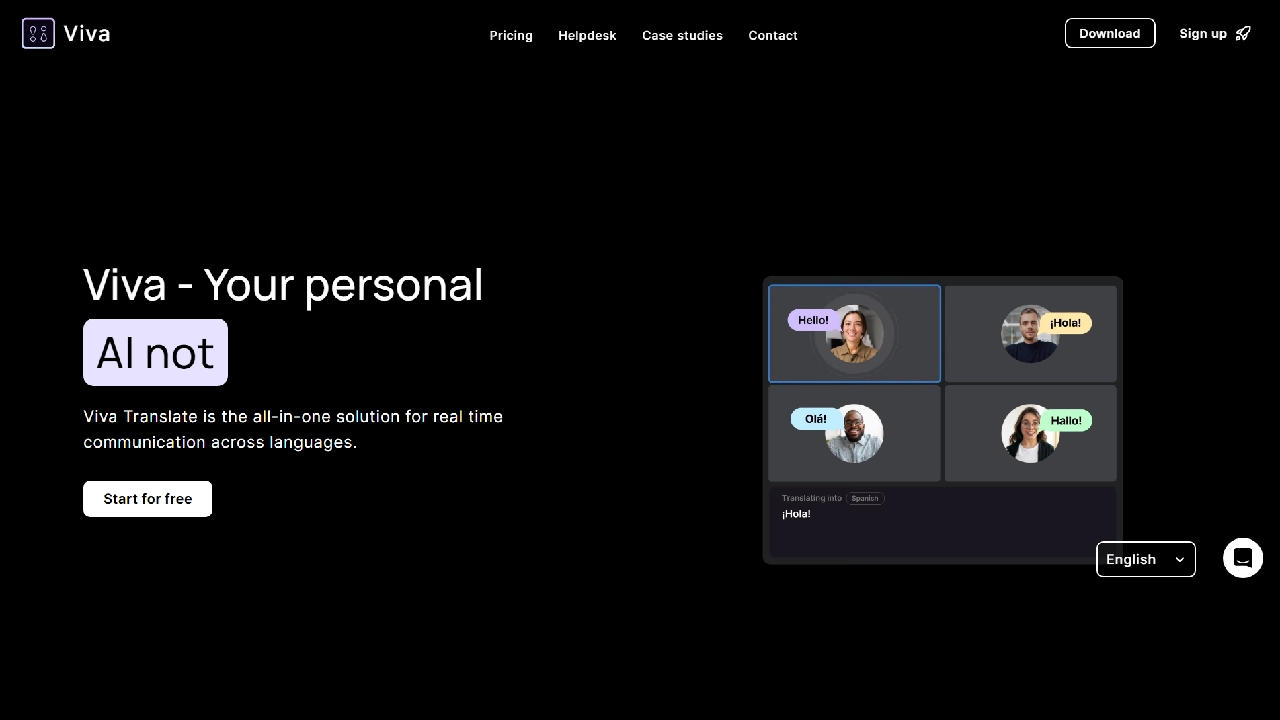Click the chevron arrow in language selector
Image resolution: width=1280 pixels, height=720 pixels.
pos(1180,560)
